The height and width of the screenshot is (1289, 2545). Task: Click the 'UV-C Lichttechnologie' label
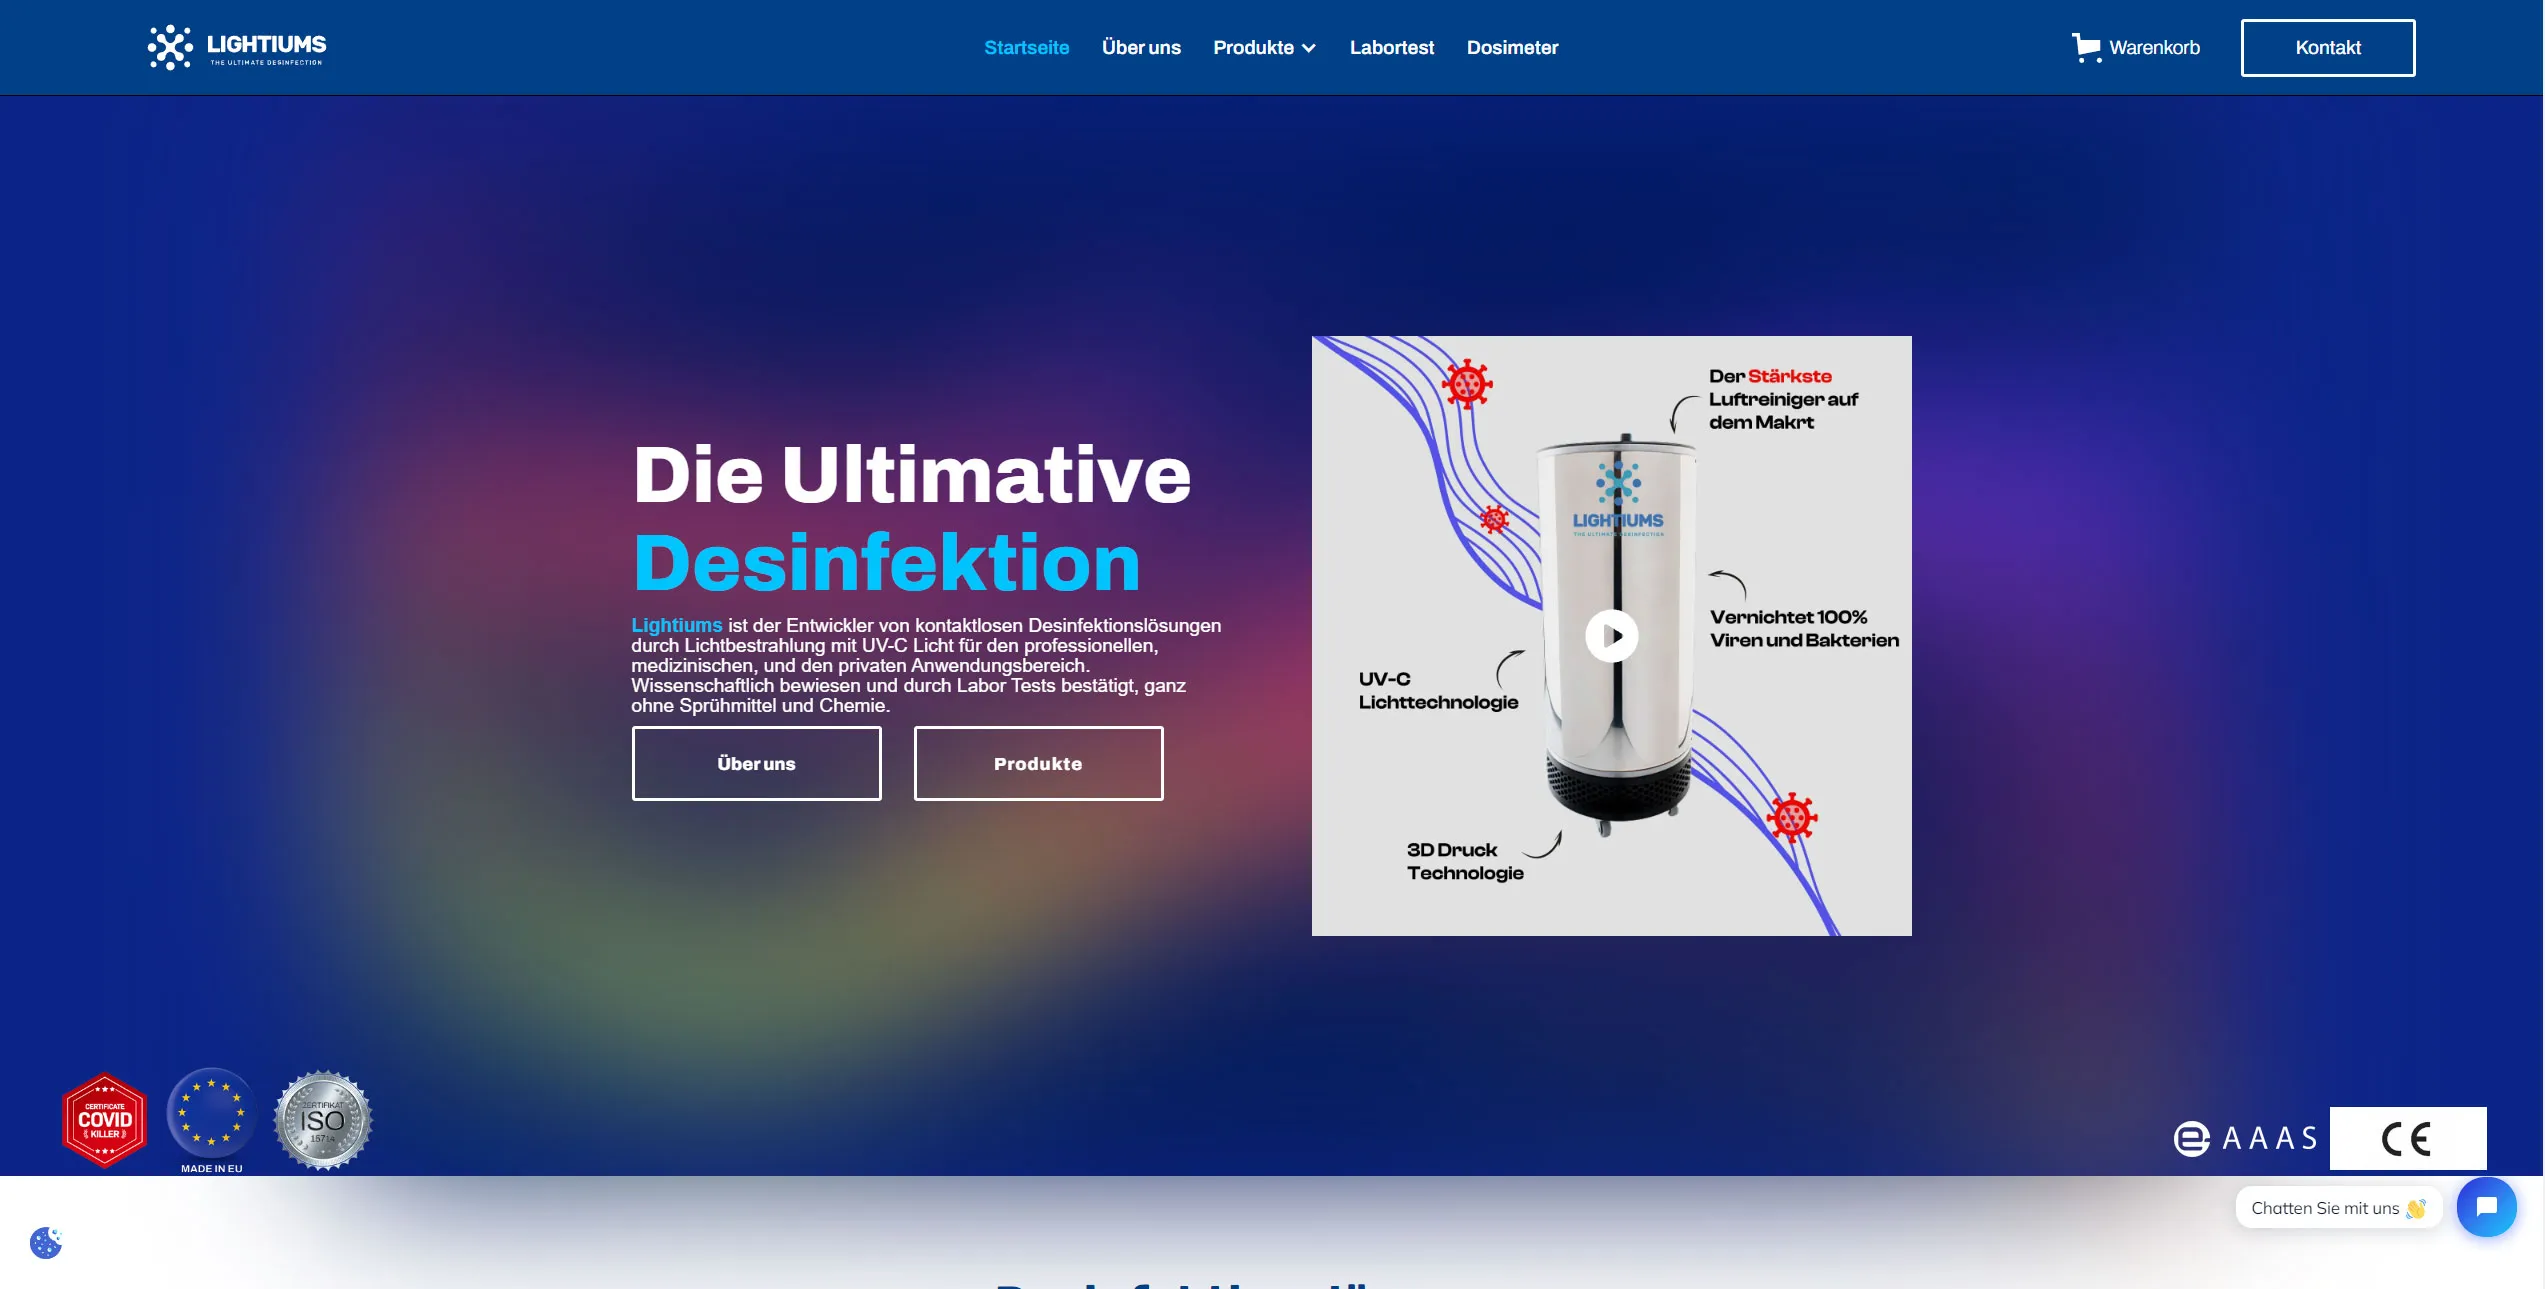point(1438,690)
